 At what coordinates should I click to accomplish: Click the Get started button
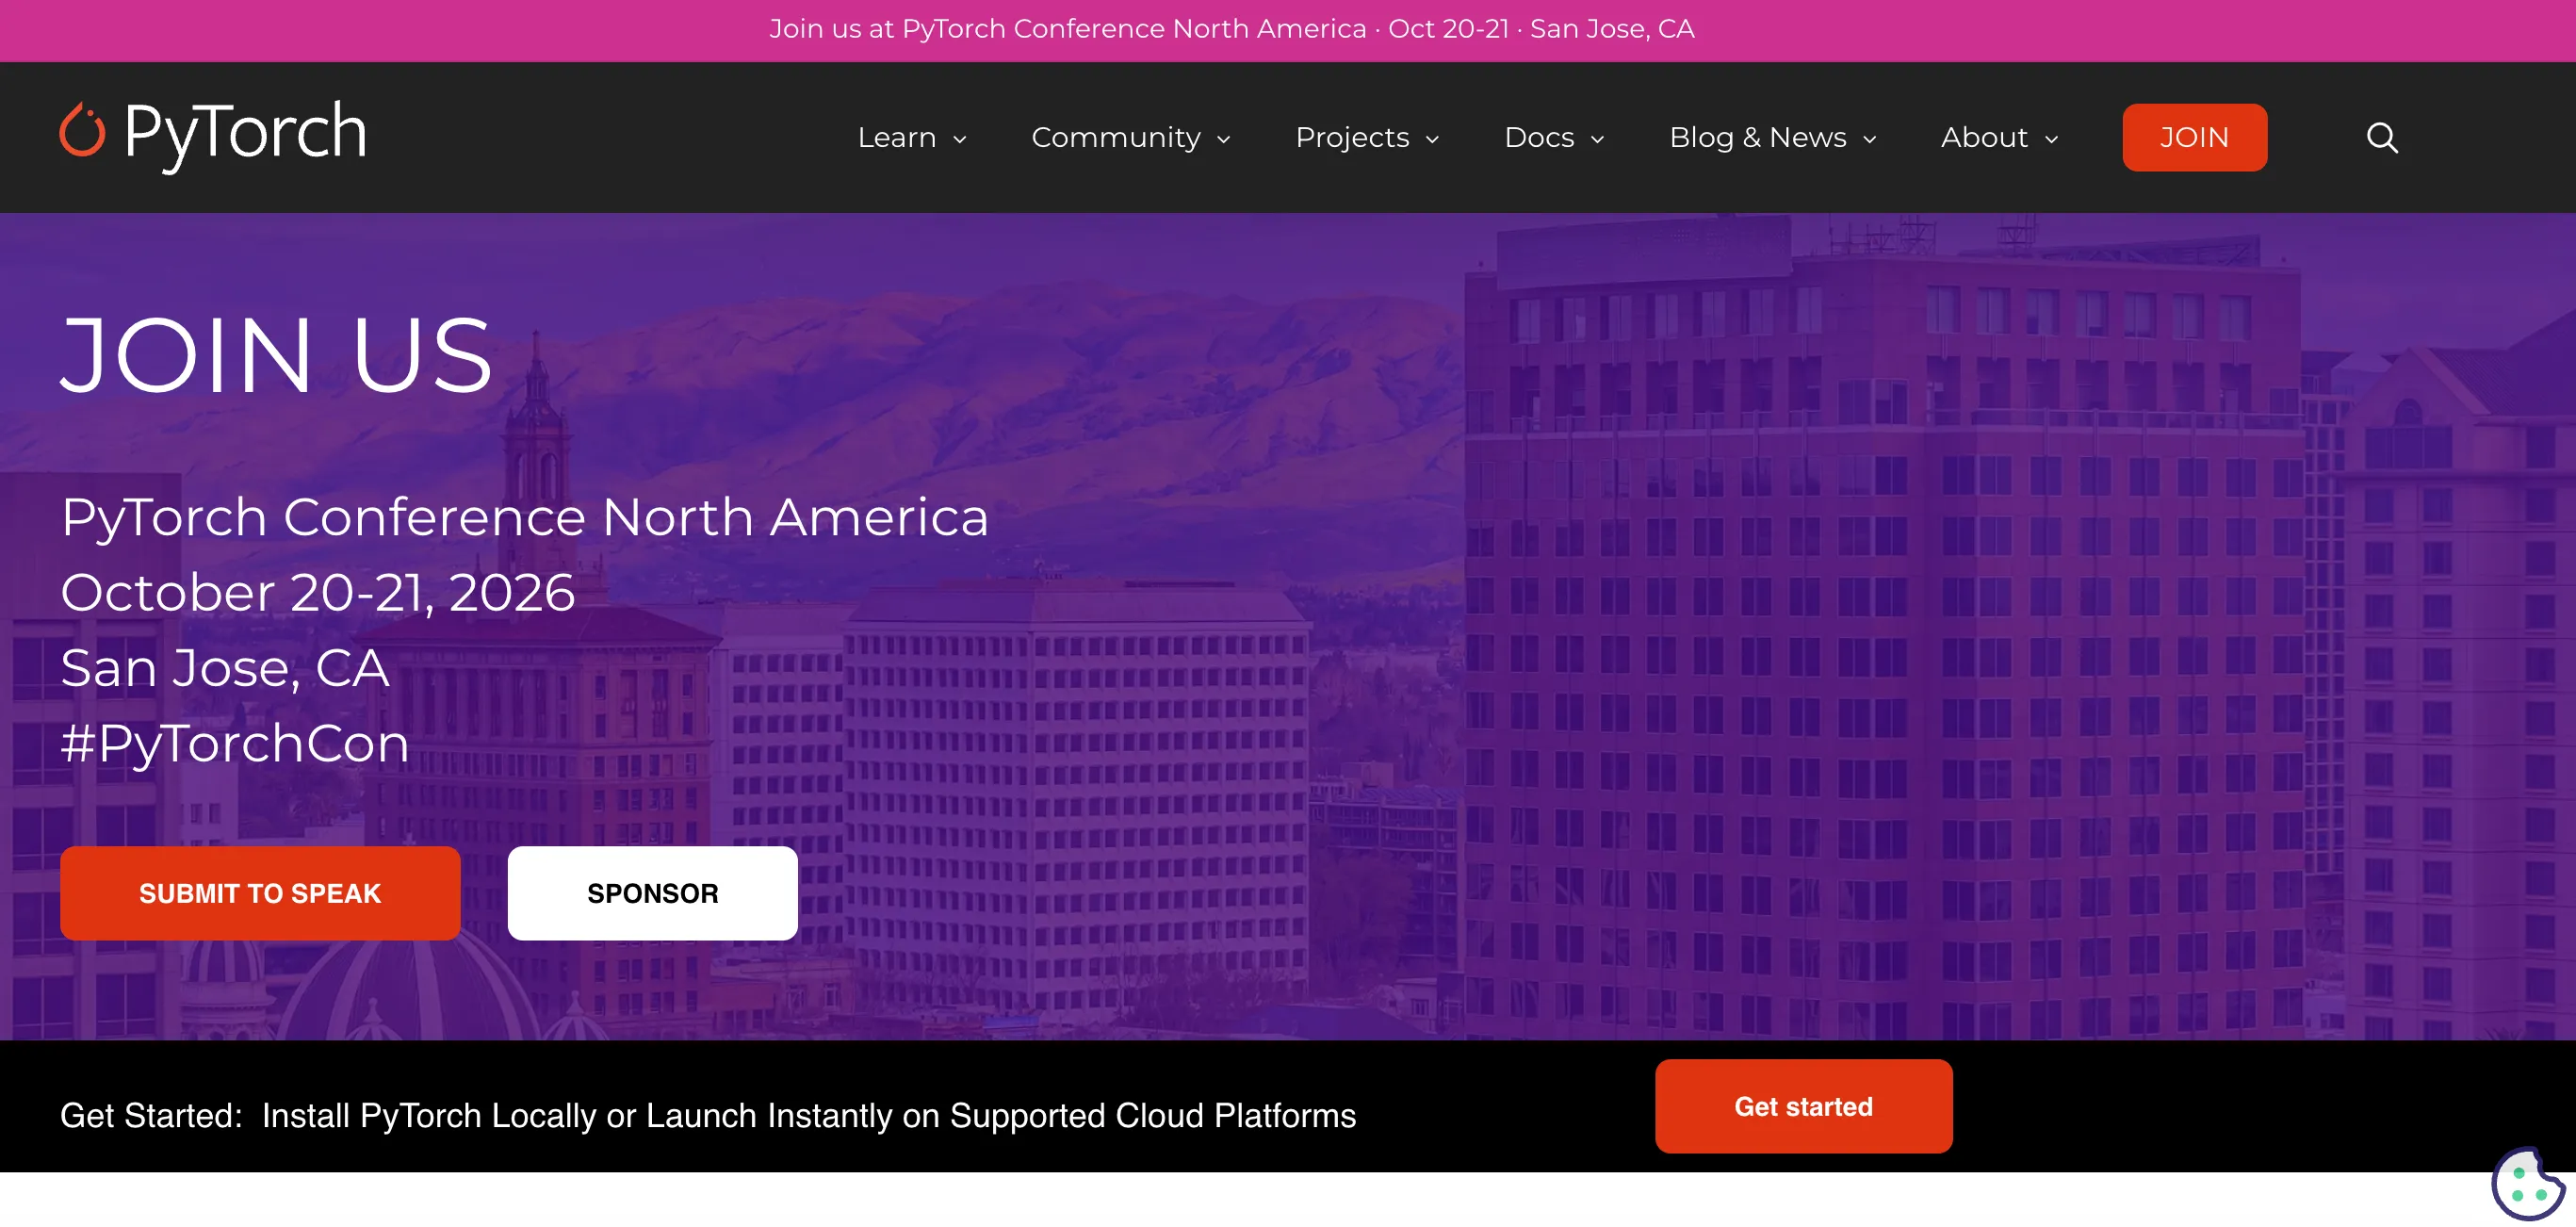[1803, 1106]
